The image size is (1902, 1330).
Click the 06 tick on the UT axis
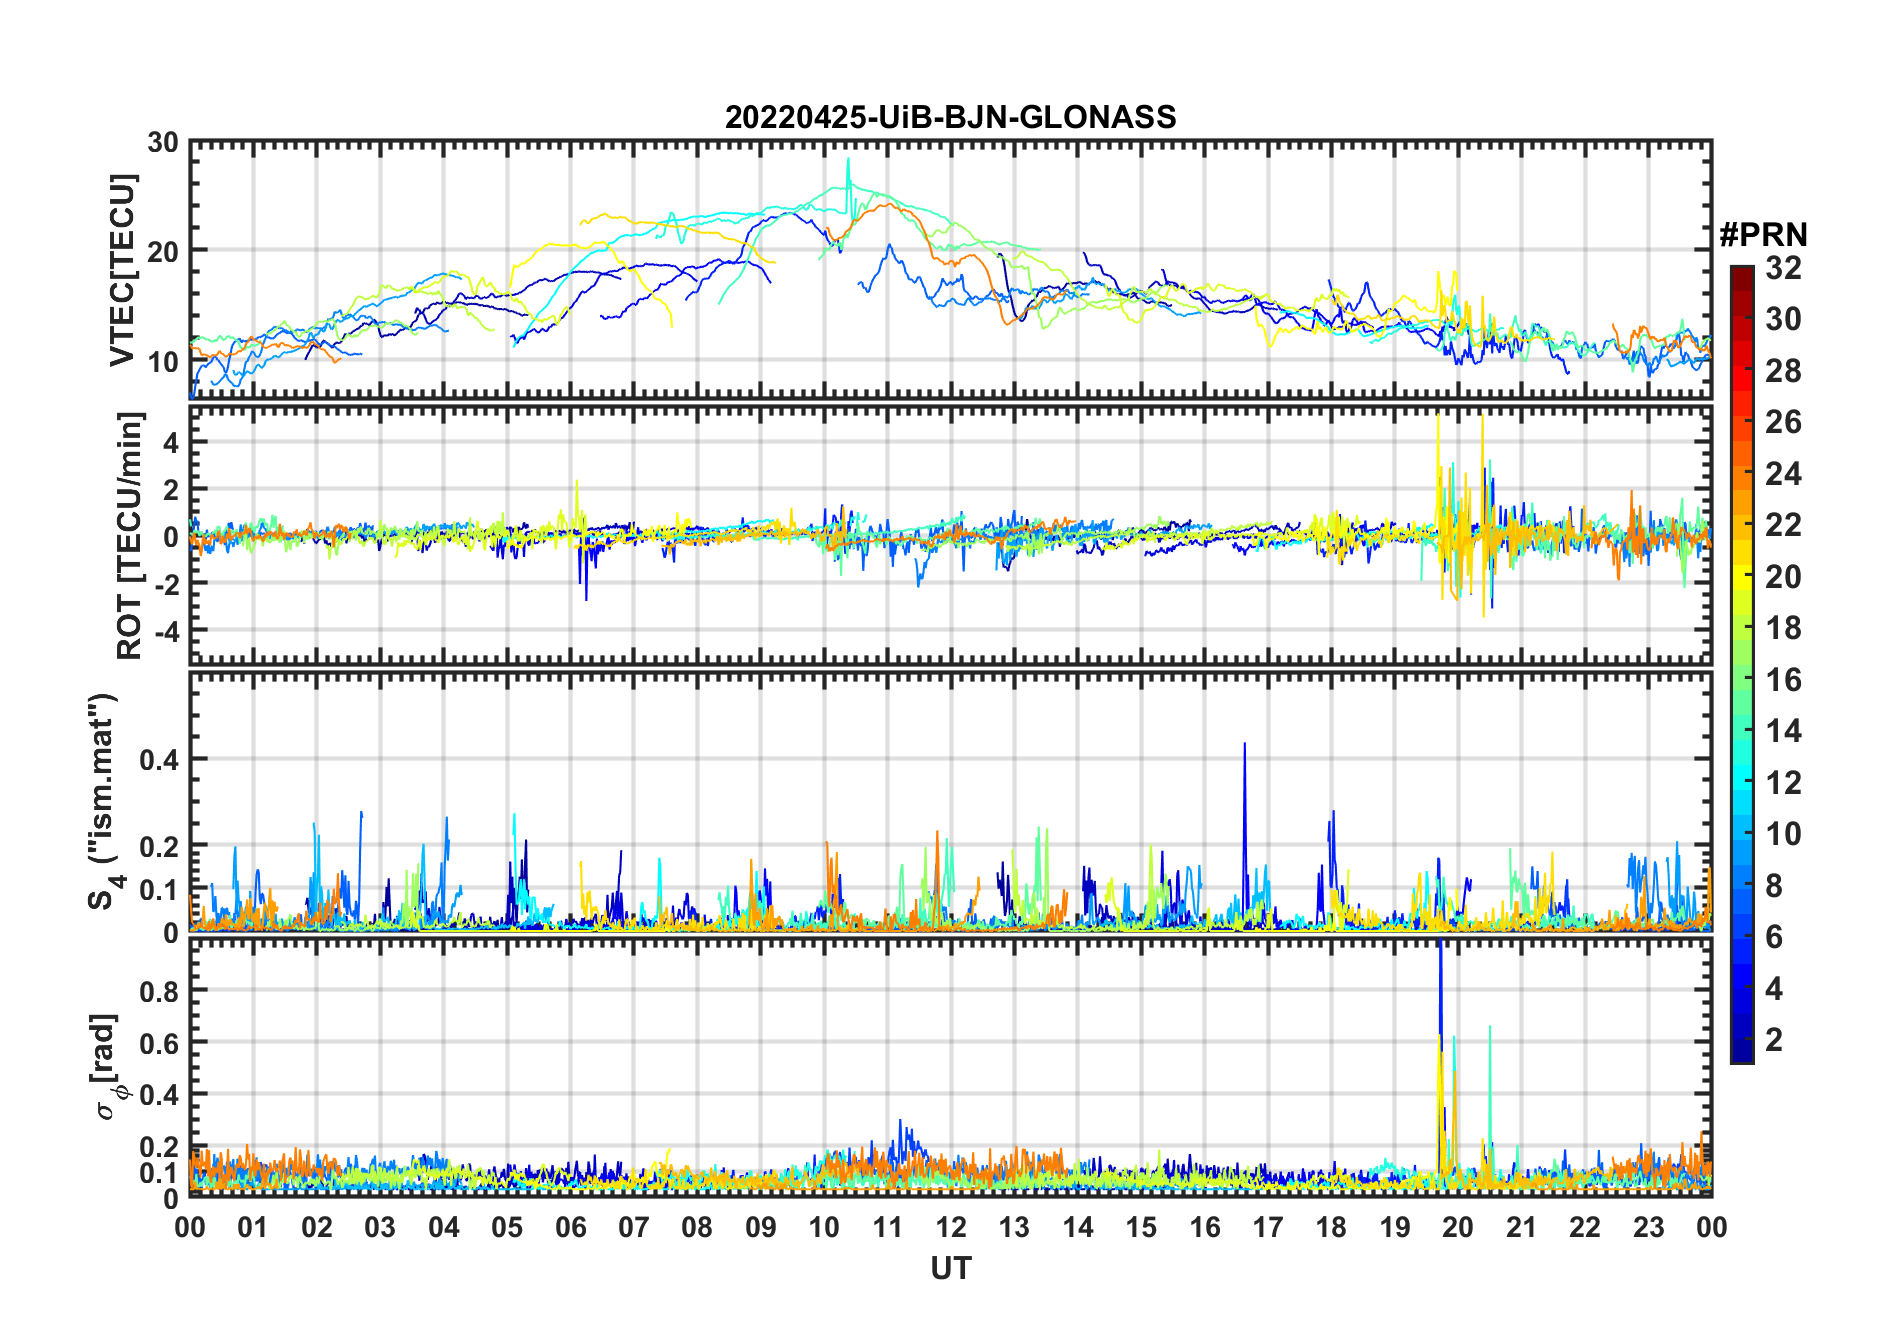point(570,1227)
